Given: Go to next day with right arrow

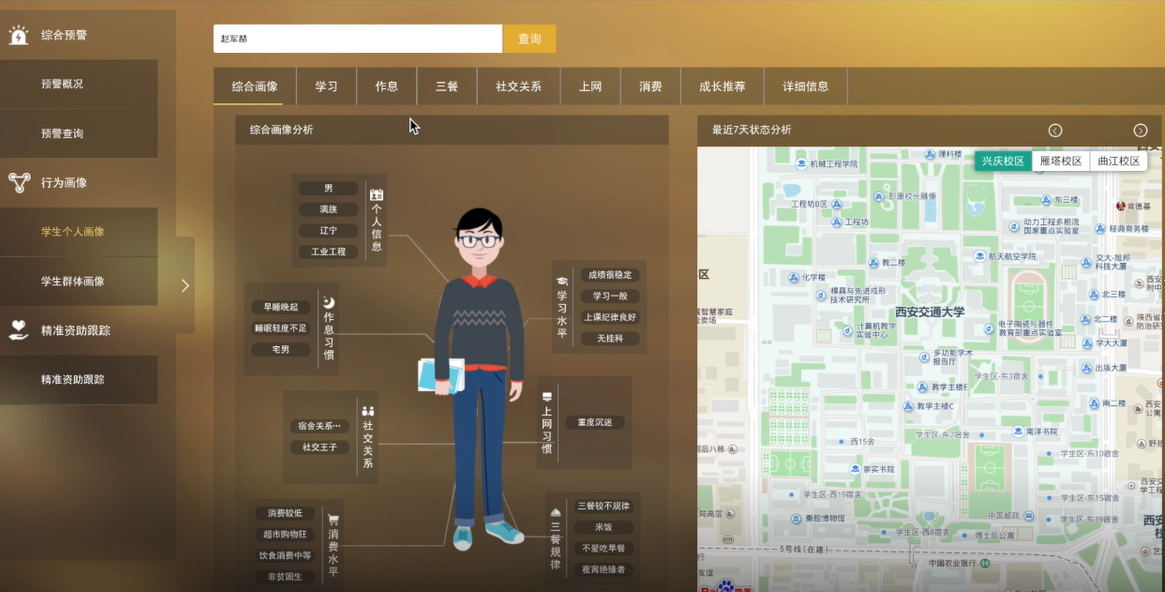Looking at the screenshot, I should coord(1140,130).
